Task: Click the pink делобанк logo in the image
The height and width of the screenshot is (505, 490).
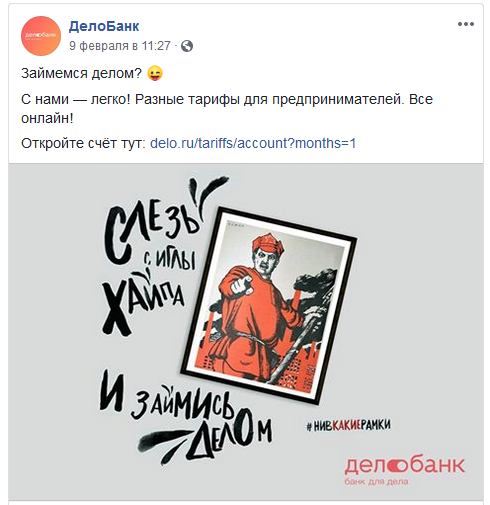Action: [404, 464]
